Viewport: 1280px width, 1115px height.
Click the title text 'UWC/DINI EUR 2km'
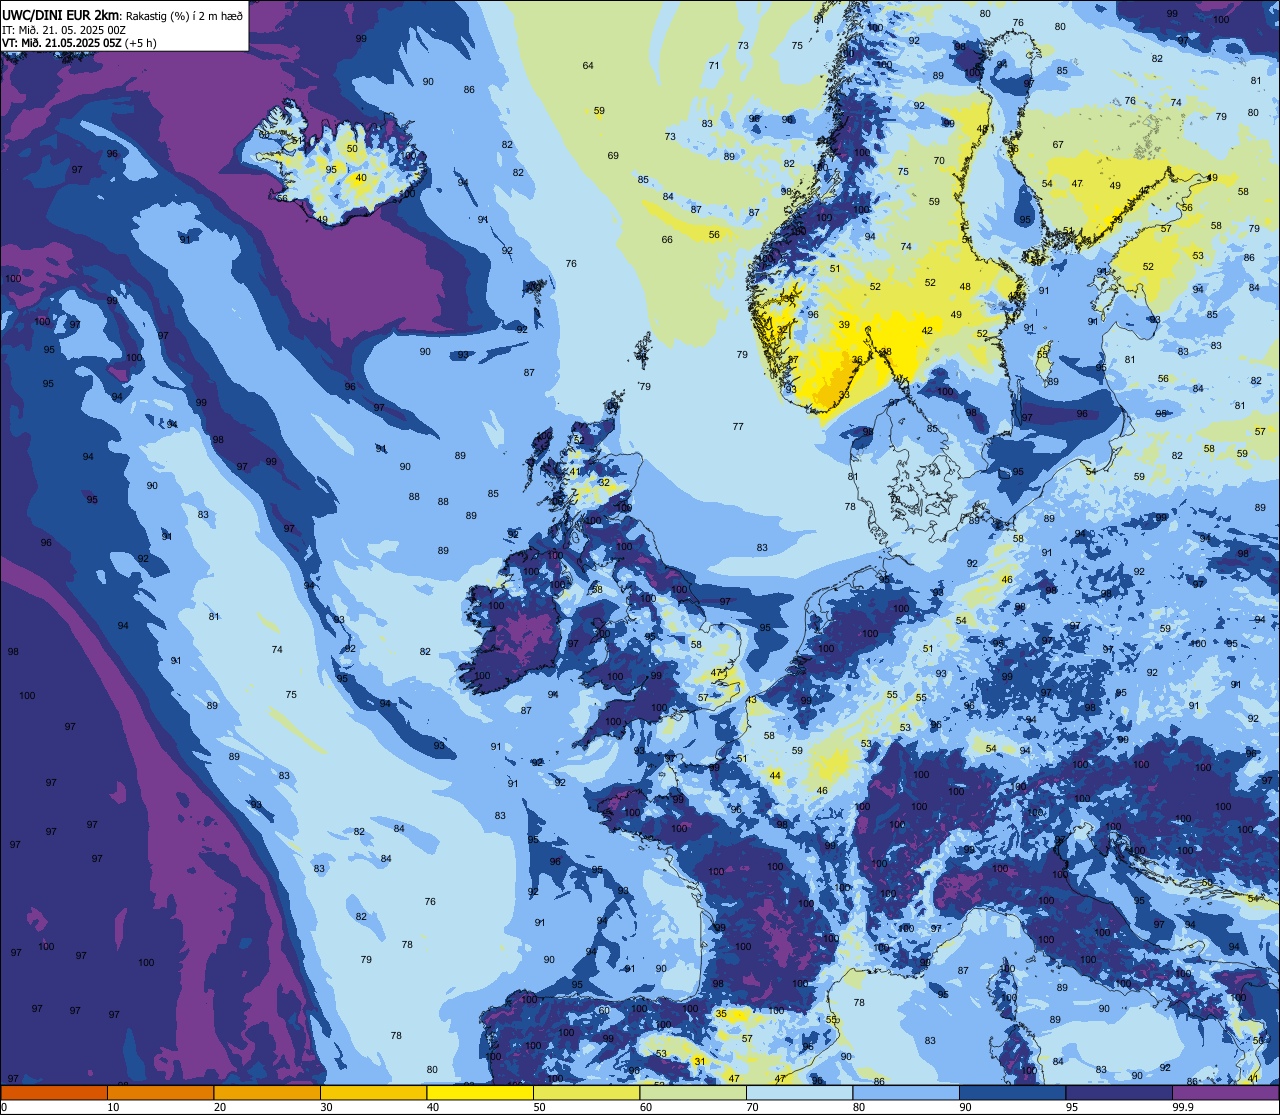pyautogui.click(x=61, y=15)
